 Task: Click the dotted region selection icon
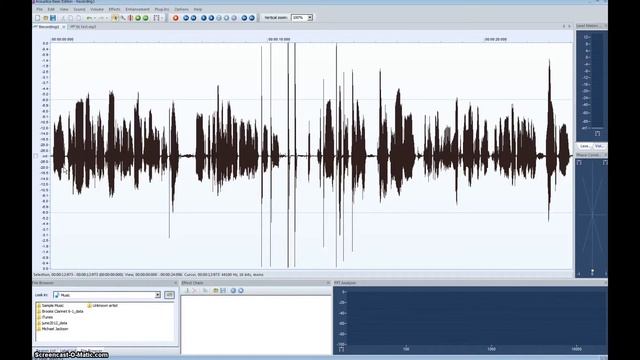coord(156,18)
